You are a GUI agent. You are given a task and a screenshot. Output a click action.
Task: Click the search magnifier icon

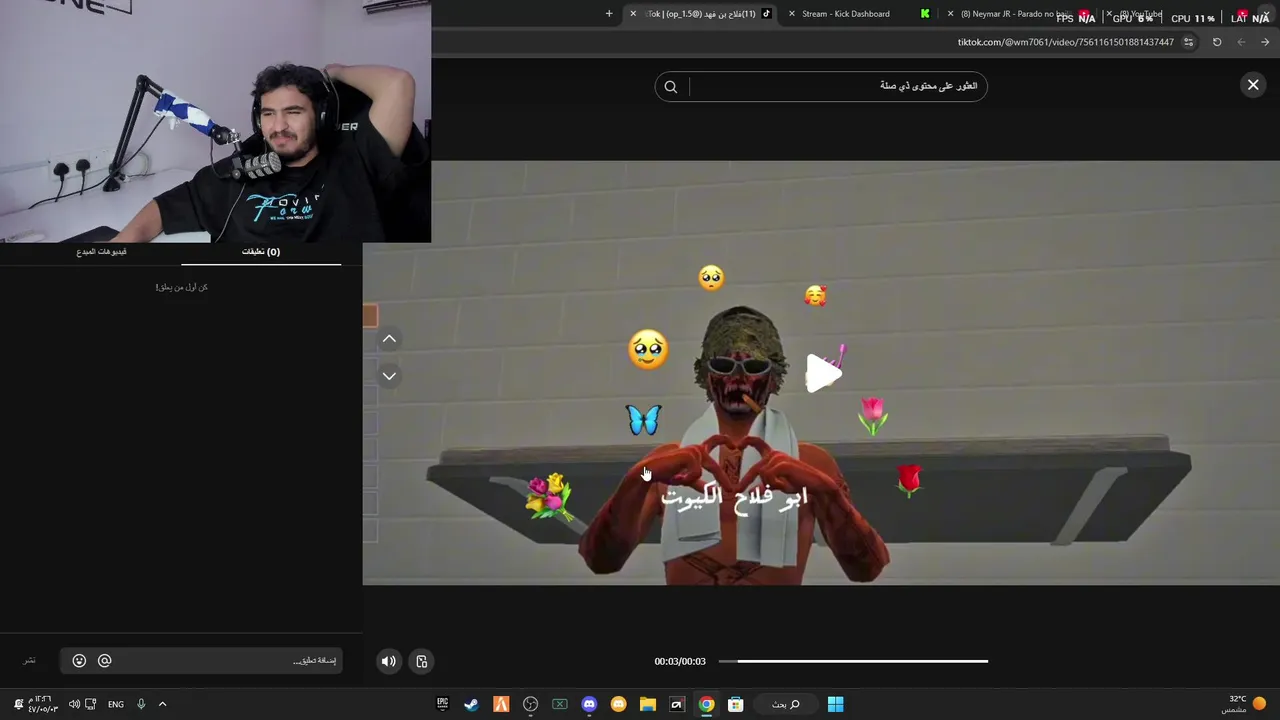click(671, 87)
